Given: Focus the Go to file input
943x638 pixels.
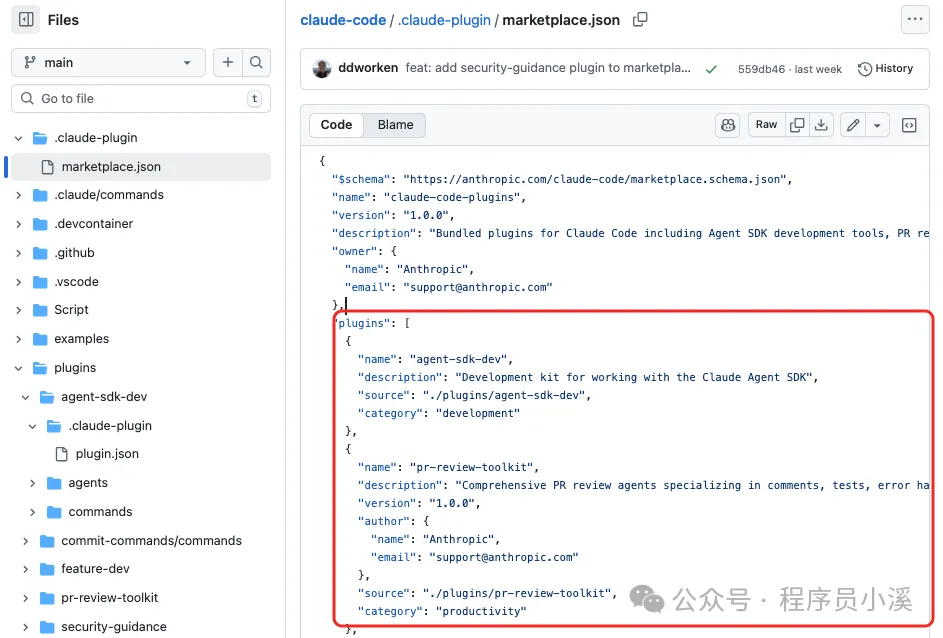Looking at the screenshot, I should (141, 99).
